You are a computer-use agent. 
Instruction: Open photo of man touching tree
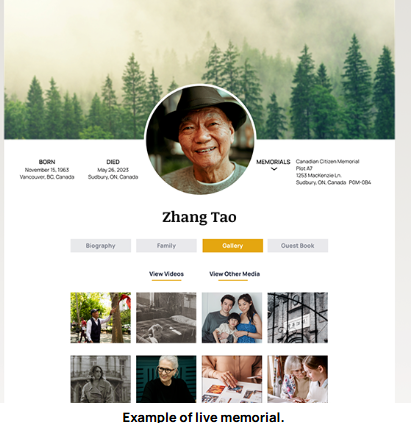tap(100, 318)
